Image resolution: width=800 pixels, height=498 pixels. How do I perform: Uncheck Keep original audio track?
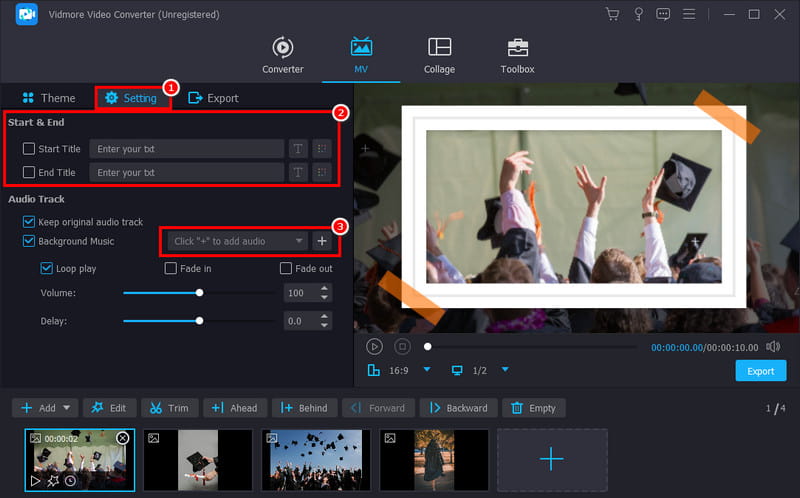29,222
